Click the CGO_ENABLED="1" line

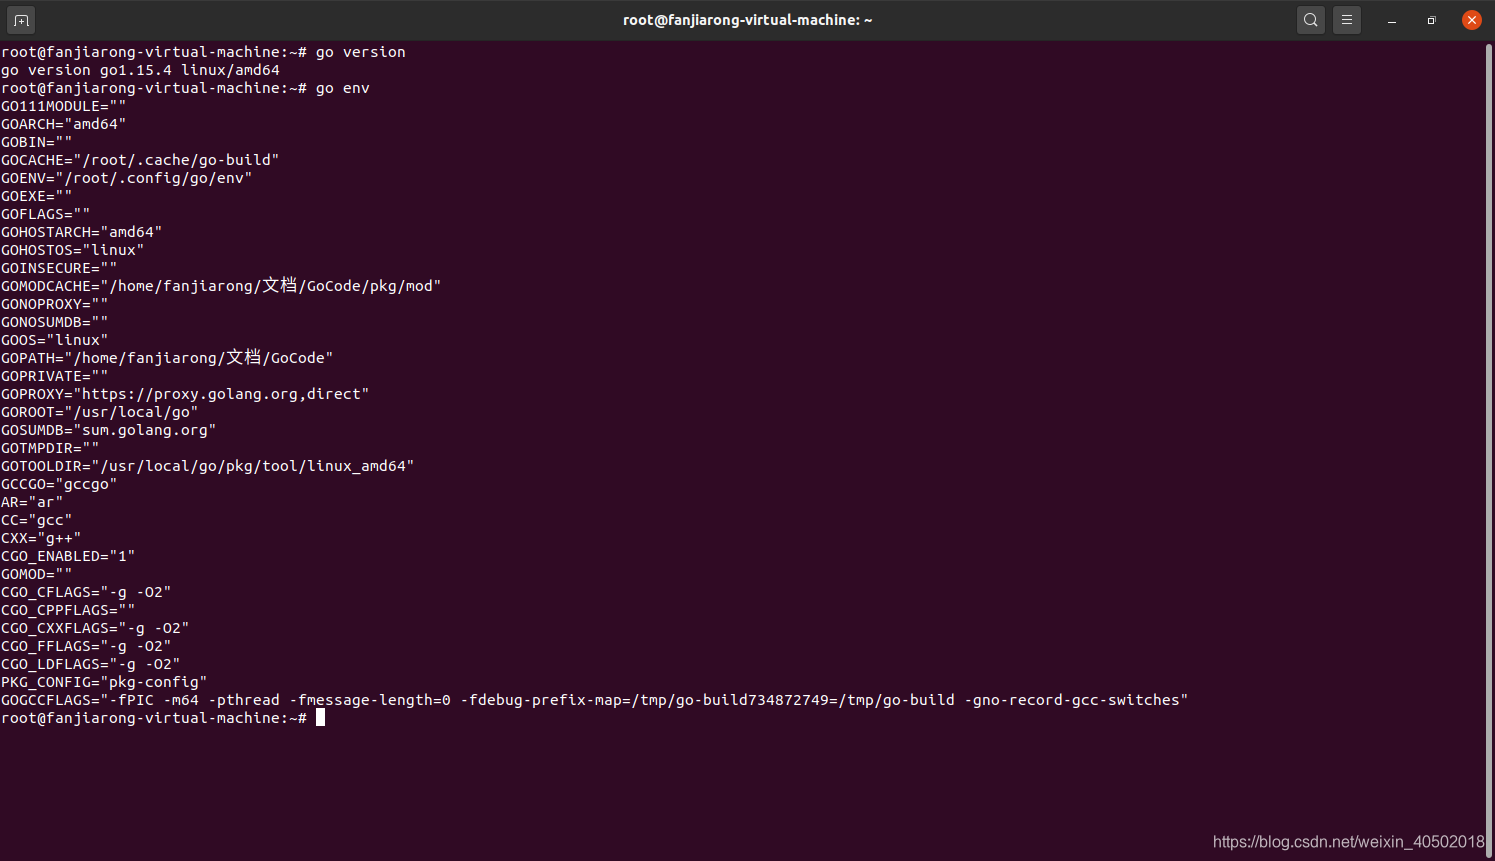point(67,555)
